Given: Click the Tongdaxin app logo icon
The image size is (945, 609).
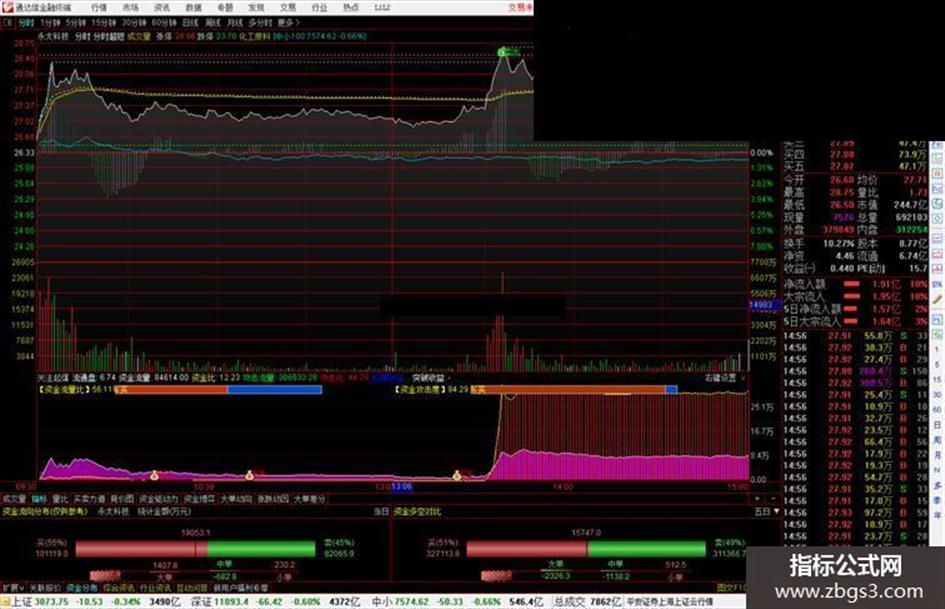Looking at the screenshot, I should tap(7, 7).
